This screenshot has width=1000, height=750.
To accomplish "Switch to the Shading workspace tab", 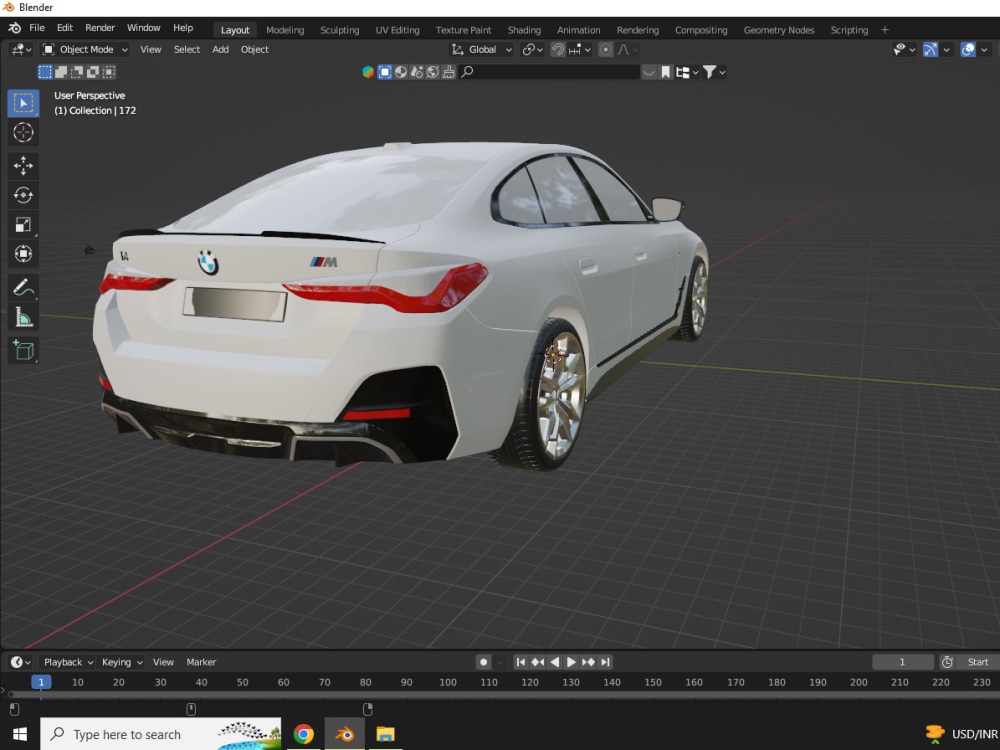I will pyautogui.click(x=524, y=30).
